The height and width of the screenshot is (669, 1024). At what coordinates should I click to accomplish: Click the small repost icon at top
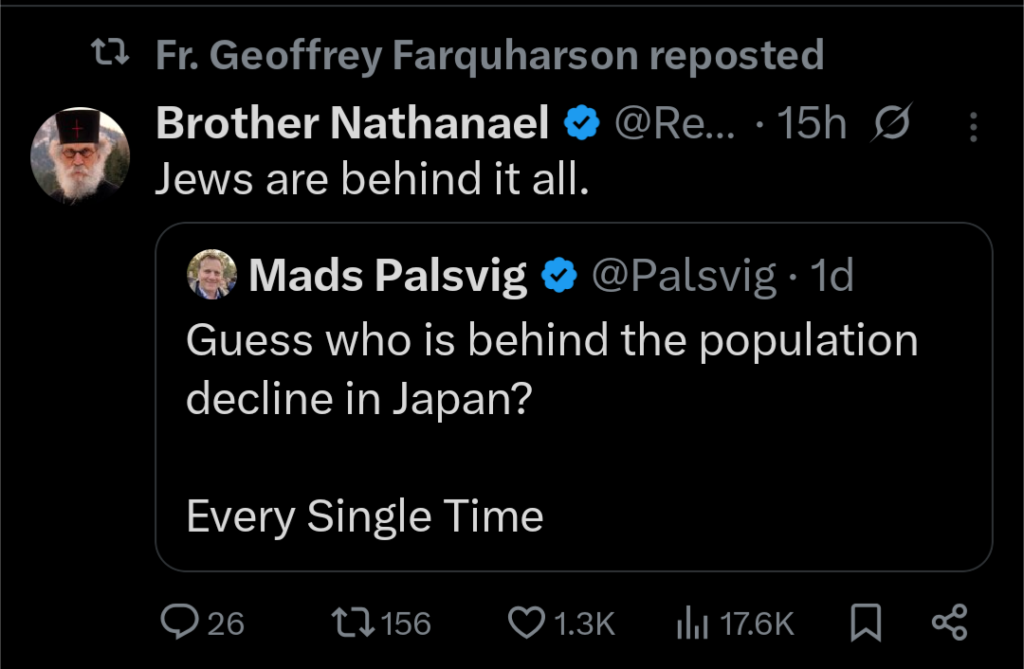106,56
